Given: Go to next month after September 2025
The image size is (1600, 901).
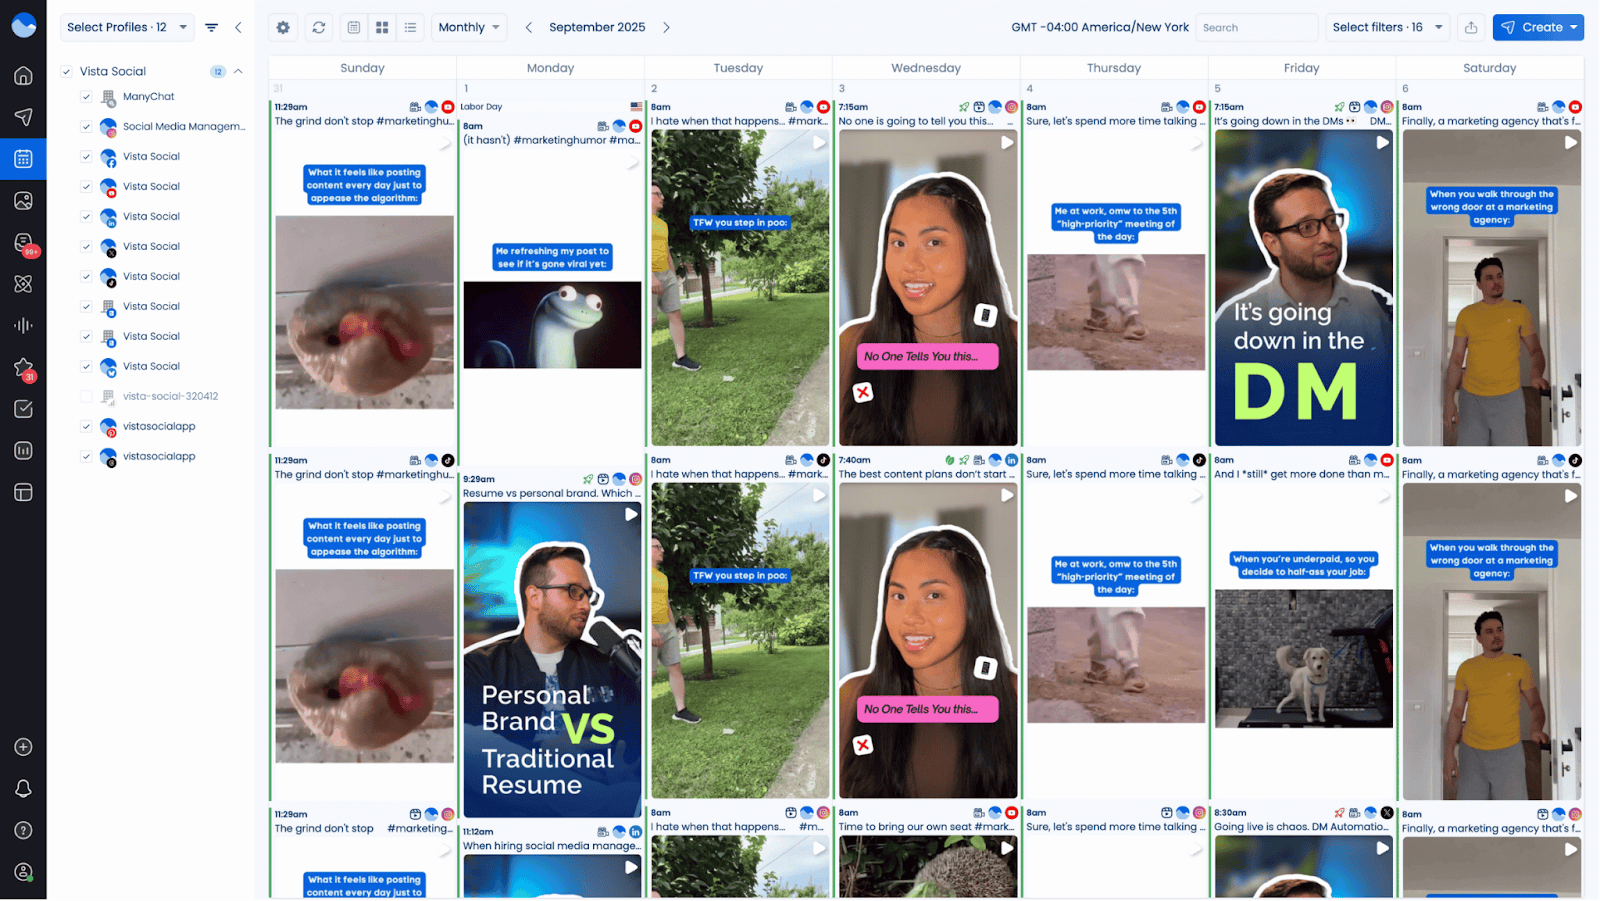Looking at the screenshot, I should click(667, 28).
